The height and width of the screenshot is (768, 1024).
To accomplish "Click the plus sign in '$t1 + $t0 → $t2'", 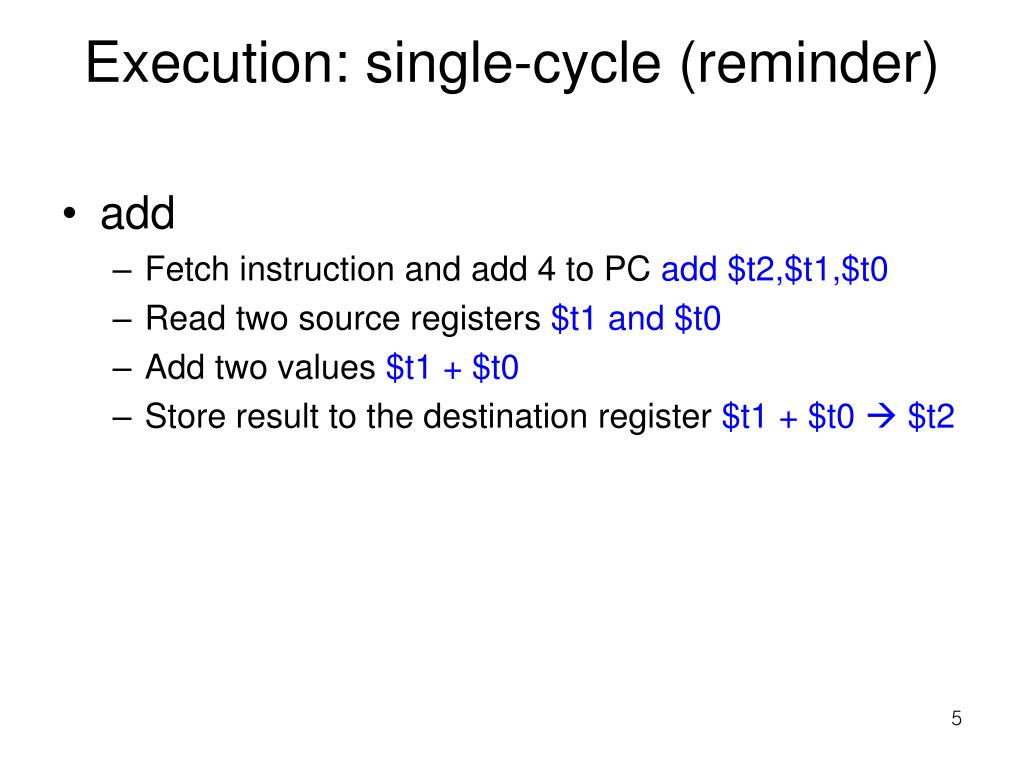I will tap(788, 419).
